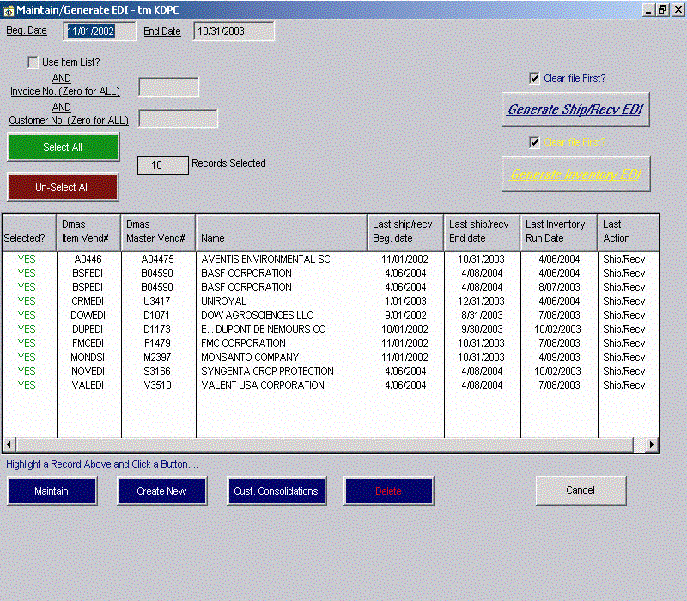Click vendor code FMCEDI
The image size is (687, 601).
(88, 343)
